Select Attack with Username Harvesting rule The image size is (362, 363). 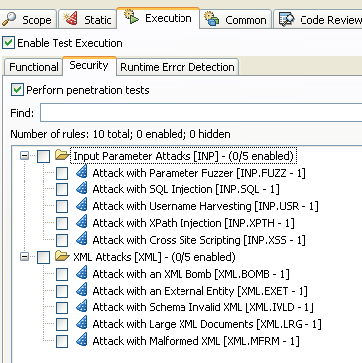point(205,206)
